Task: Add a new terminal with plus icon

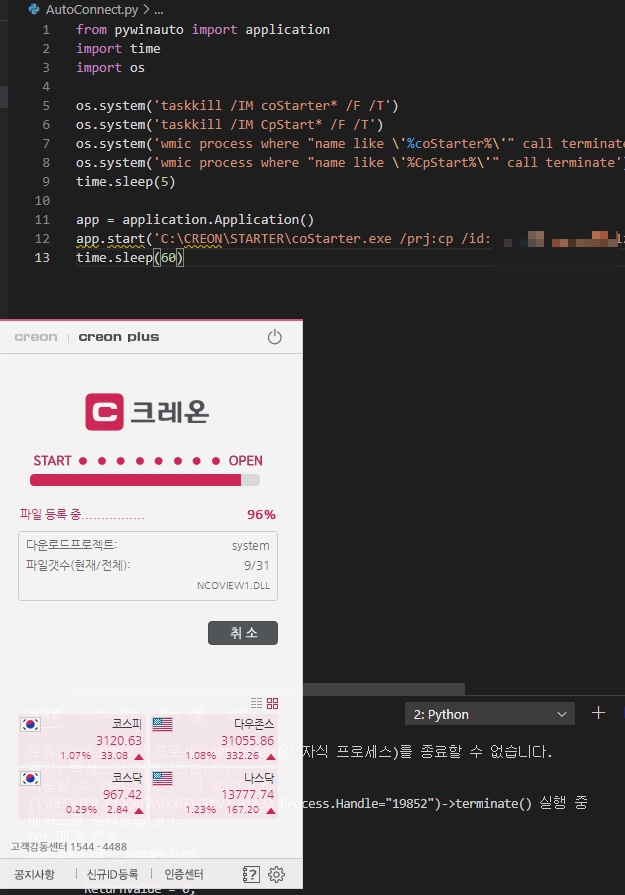Action: 598,712
